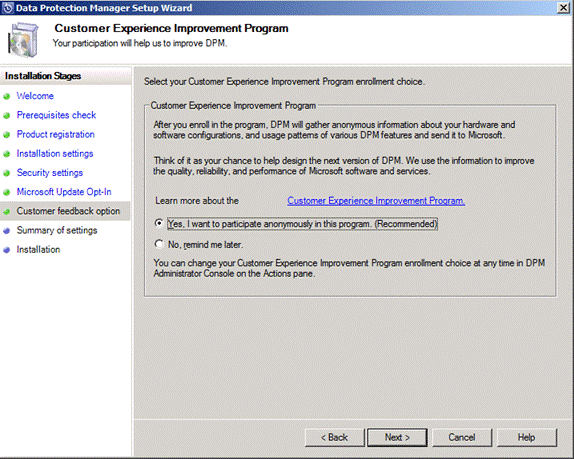Go to Security settings stage

tap(50, 172)
